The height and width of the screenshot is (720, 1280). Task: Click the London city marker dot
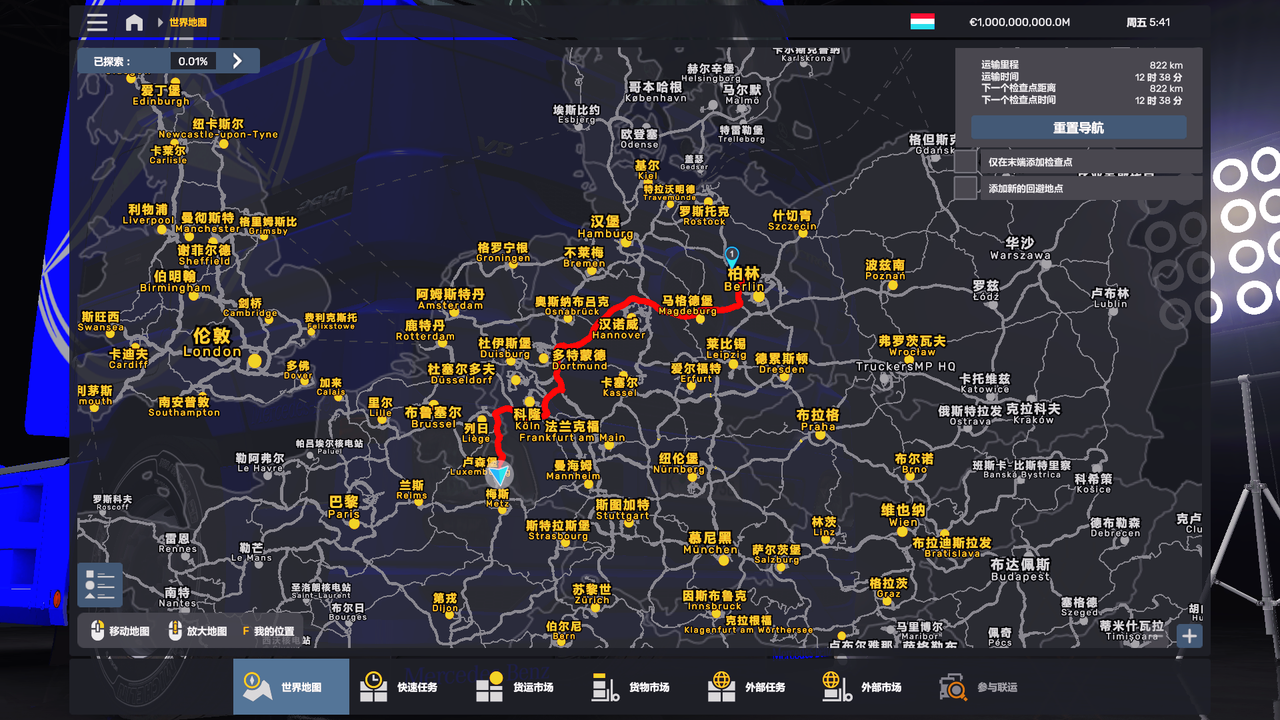coord(254,359)
